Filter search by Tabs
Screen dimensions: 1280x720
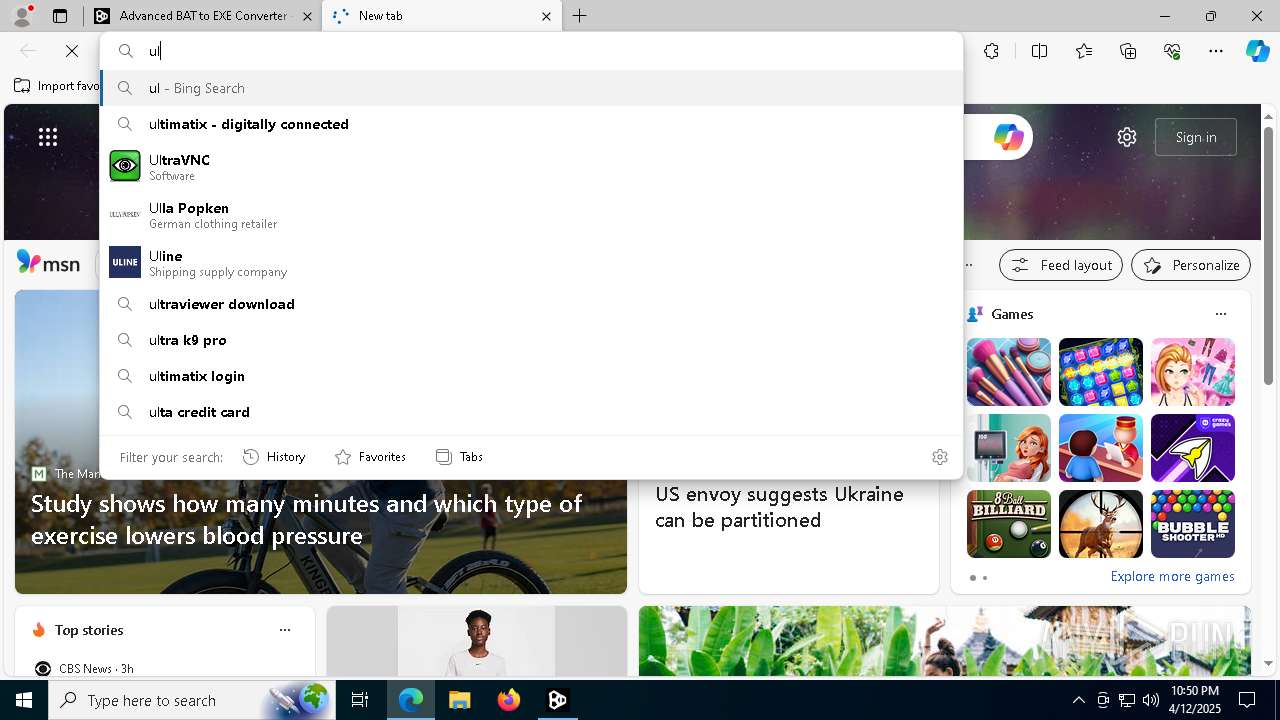tap(460, 457)
